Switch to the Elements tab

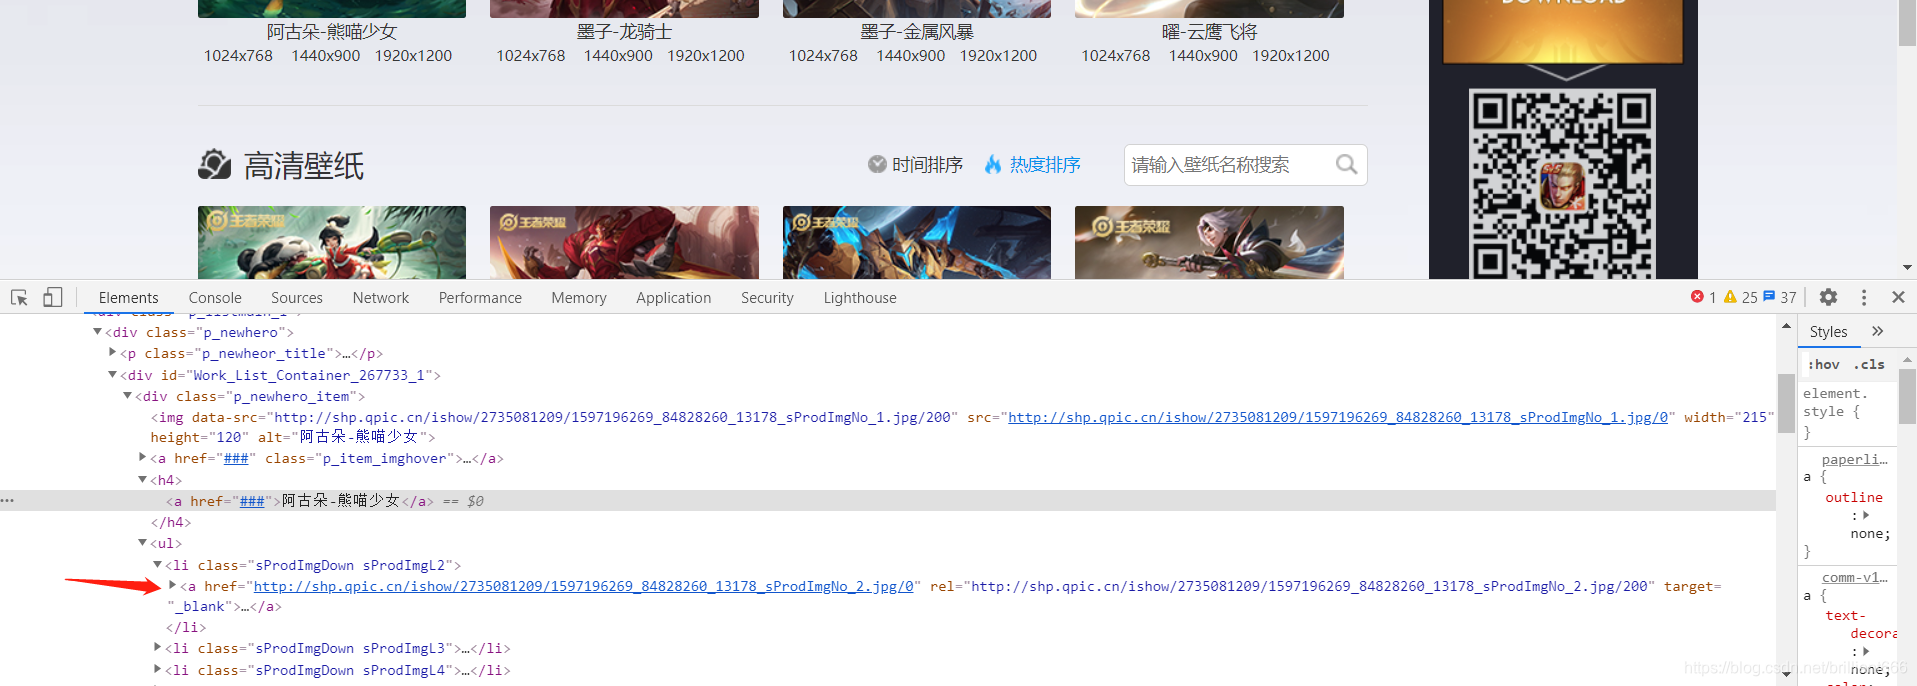[128, 298]
